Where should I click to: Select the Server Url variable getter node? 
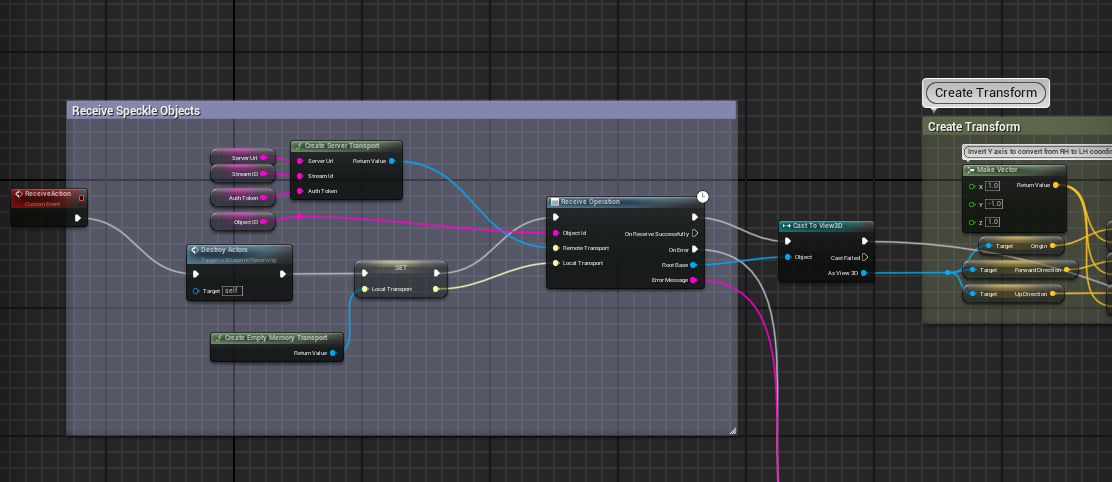(243, 157)
